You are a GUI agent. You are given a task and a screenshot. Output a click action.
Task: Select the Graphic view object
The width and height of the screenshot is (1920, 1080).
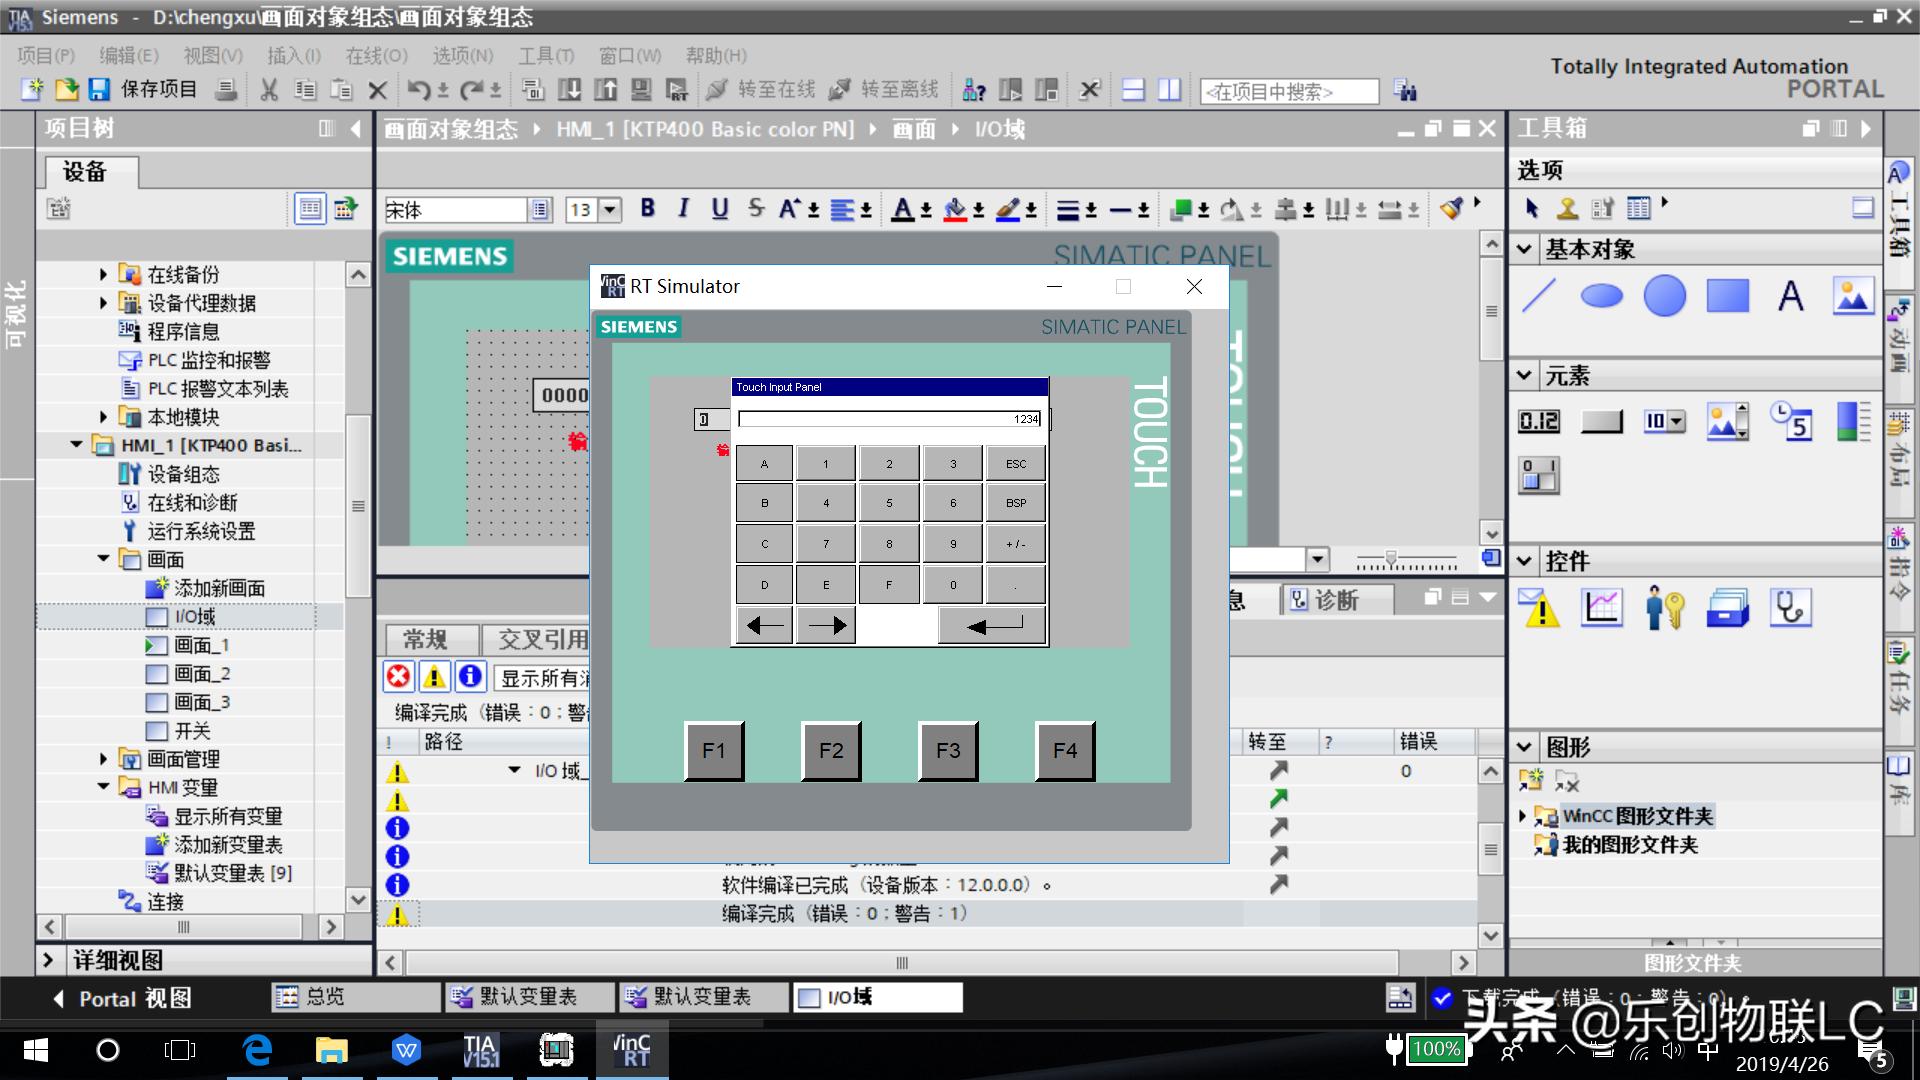1852,296
